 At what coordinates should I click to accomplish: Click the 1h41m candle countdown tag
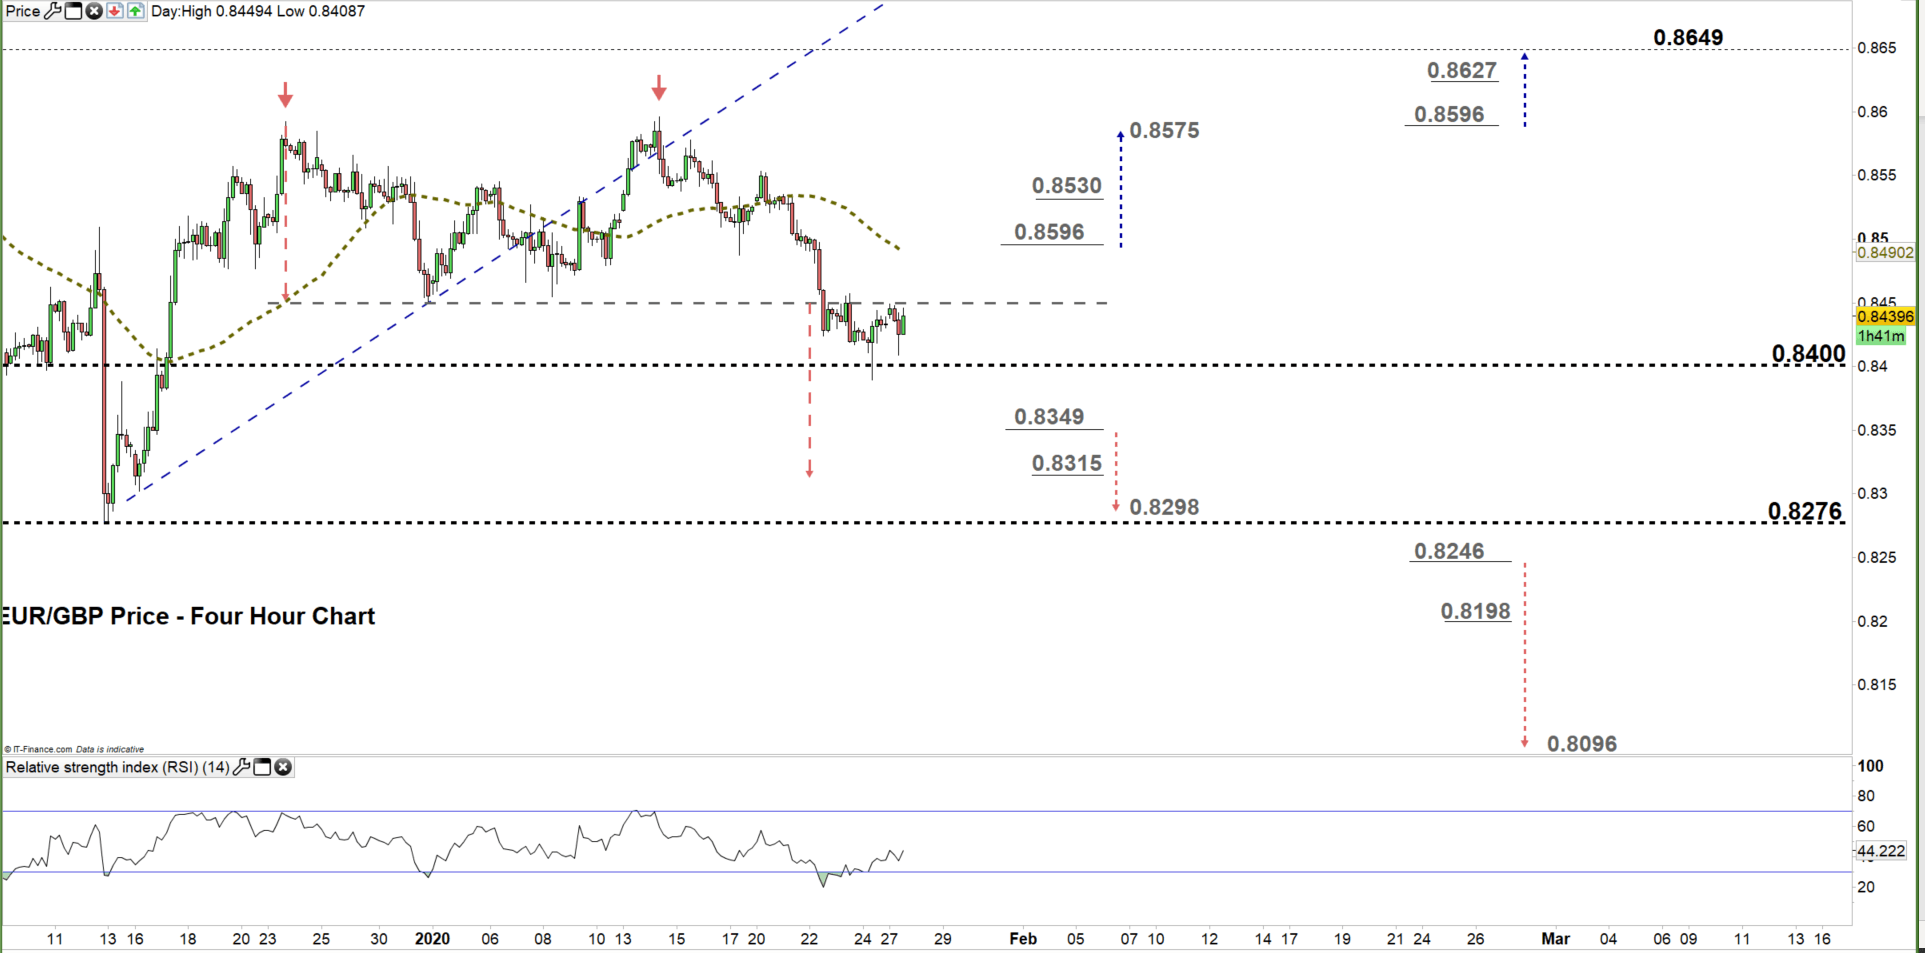click(x=1881, y=337)
